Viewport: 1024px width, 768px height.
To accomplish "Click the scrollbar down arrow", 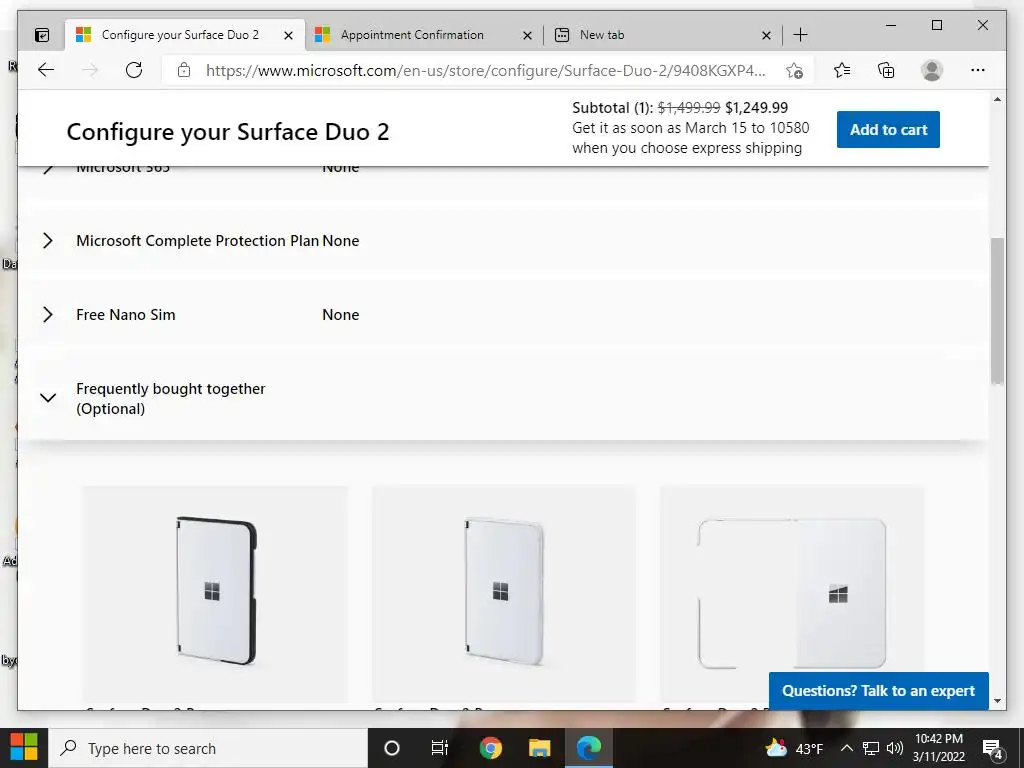I will pos(997,701).
